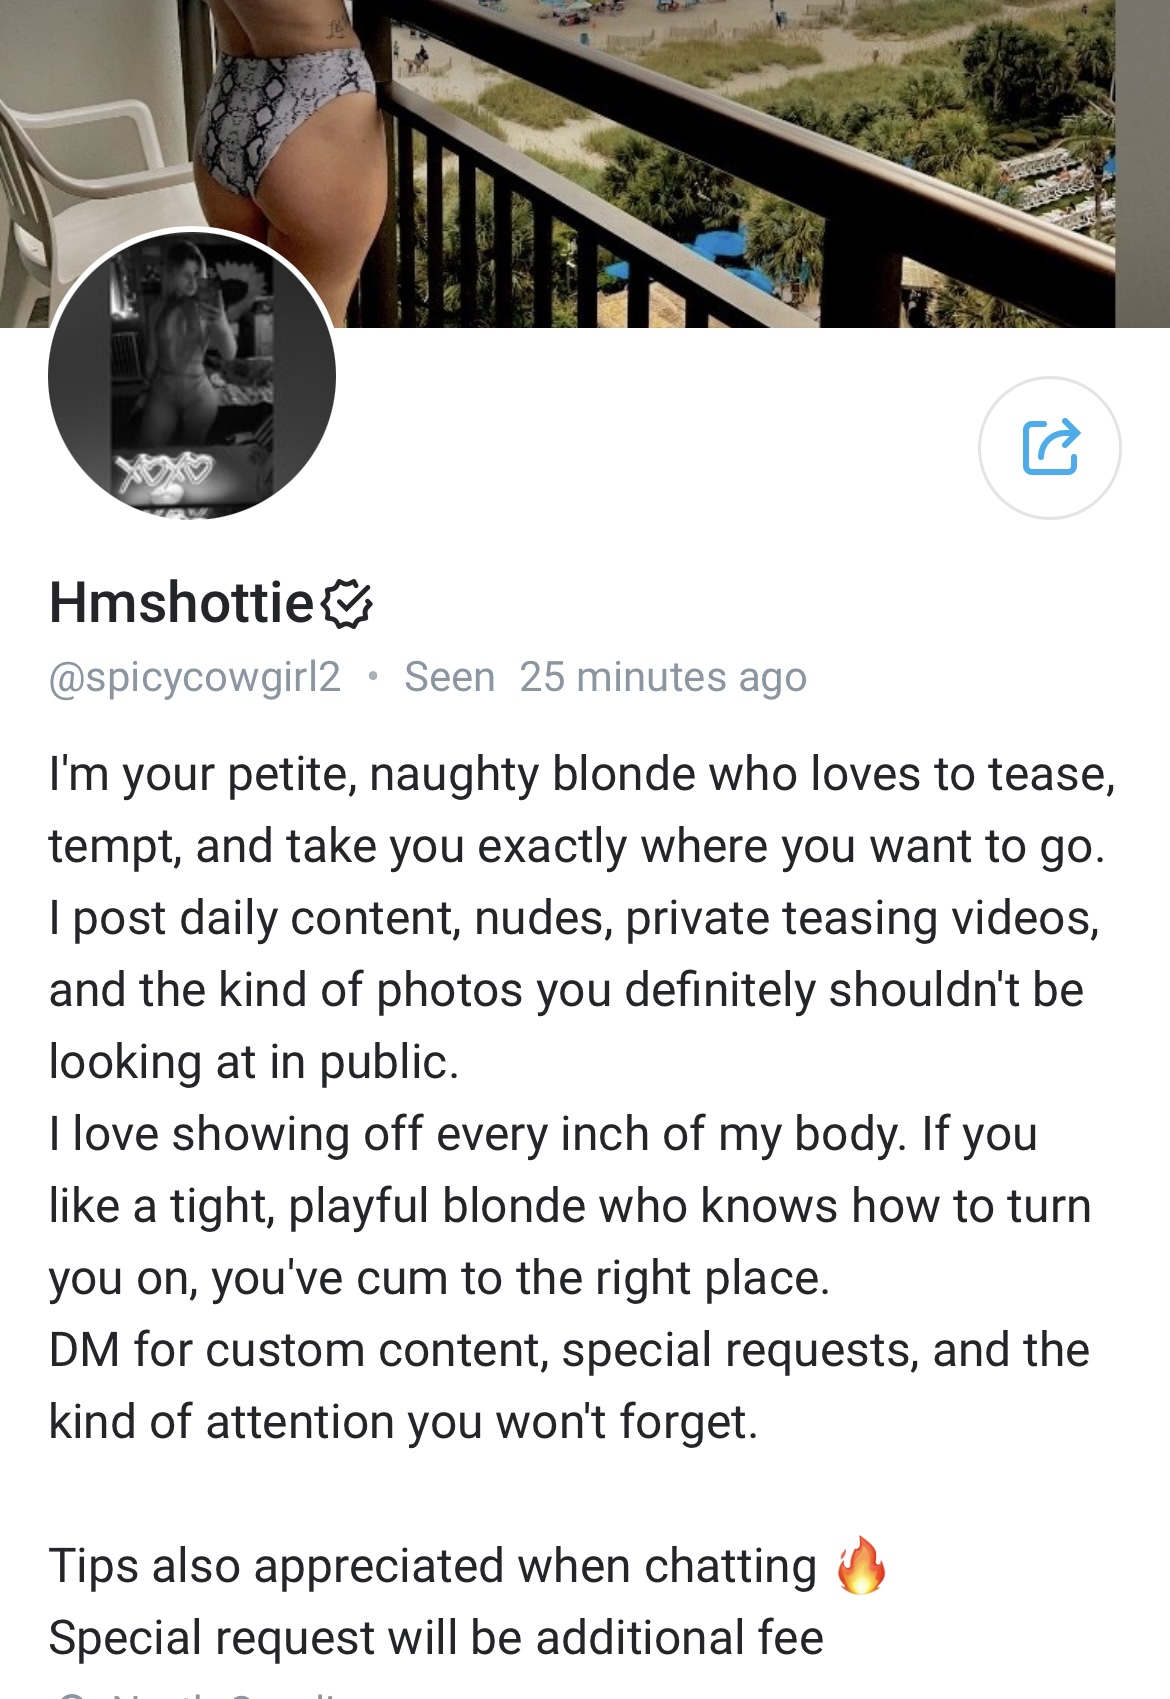Click the "DM for custom content" line

(569, 1350)
